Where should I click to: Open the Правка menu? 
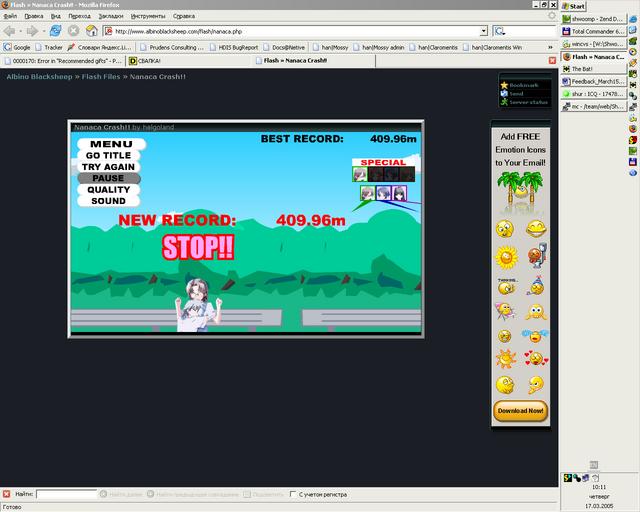click(33, 16)
